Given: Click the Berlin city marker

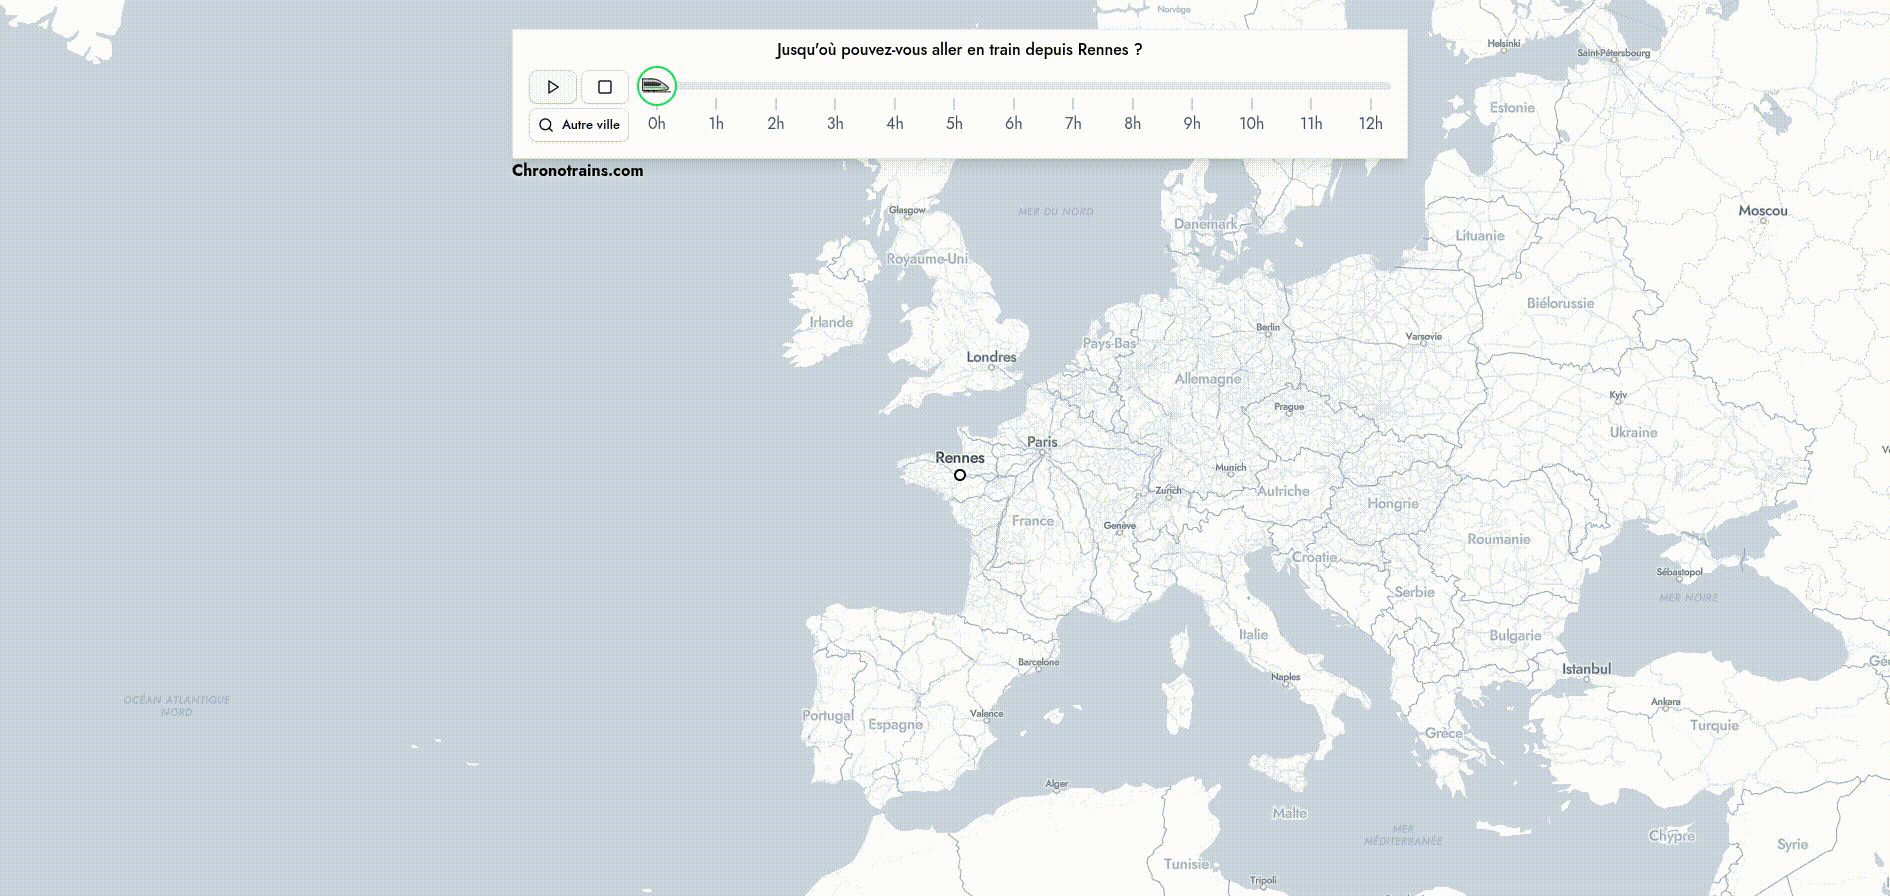Looking at the screenshot, I should tap(1268, 333).
